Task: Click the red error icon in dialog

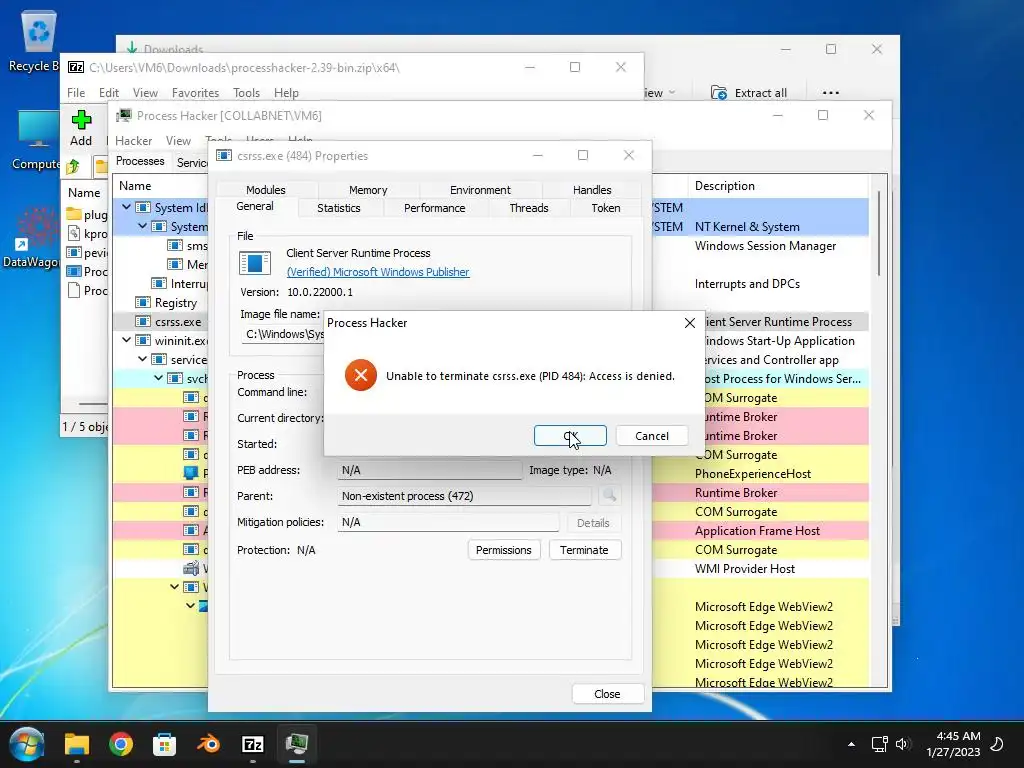Action: [361, 376]
